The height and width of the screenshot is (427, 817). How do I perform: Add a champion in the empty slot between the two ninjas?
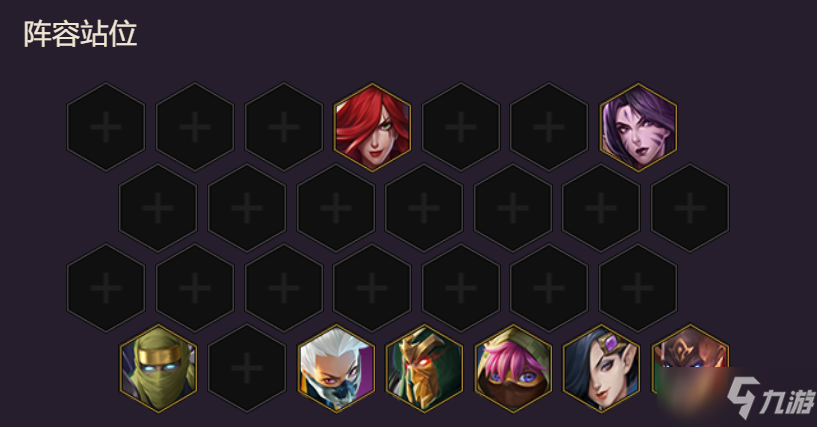(x=247, y=369)
